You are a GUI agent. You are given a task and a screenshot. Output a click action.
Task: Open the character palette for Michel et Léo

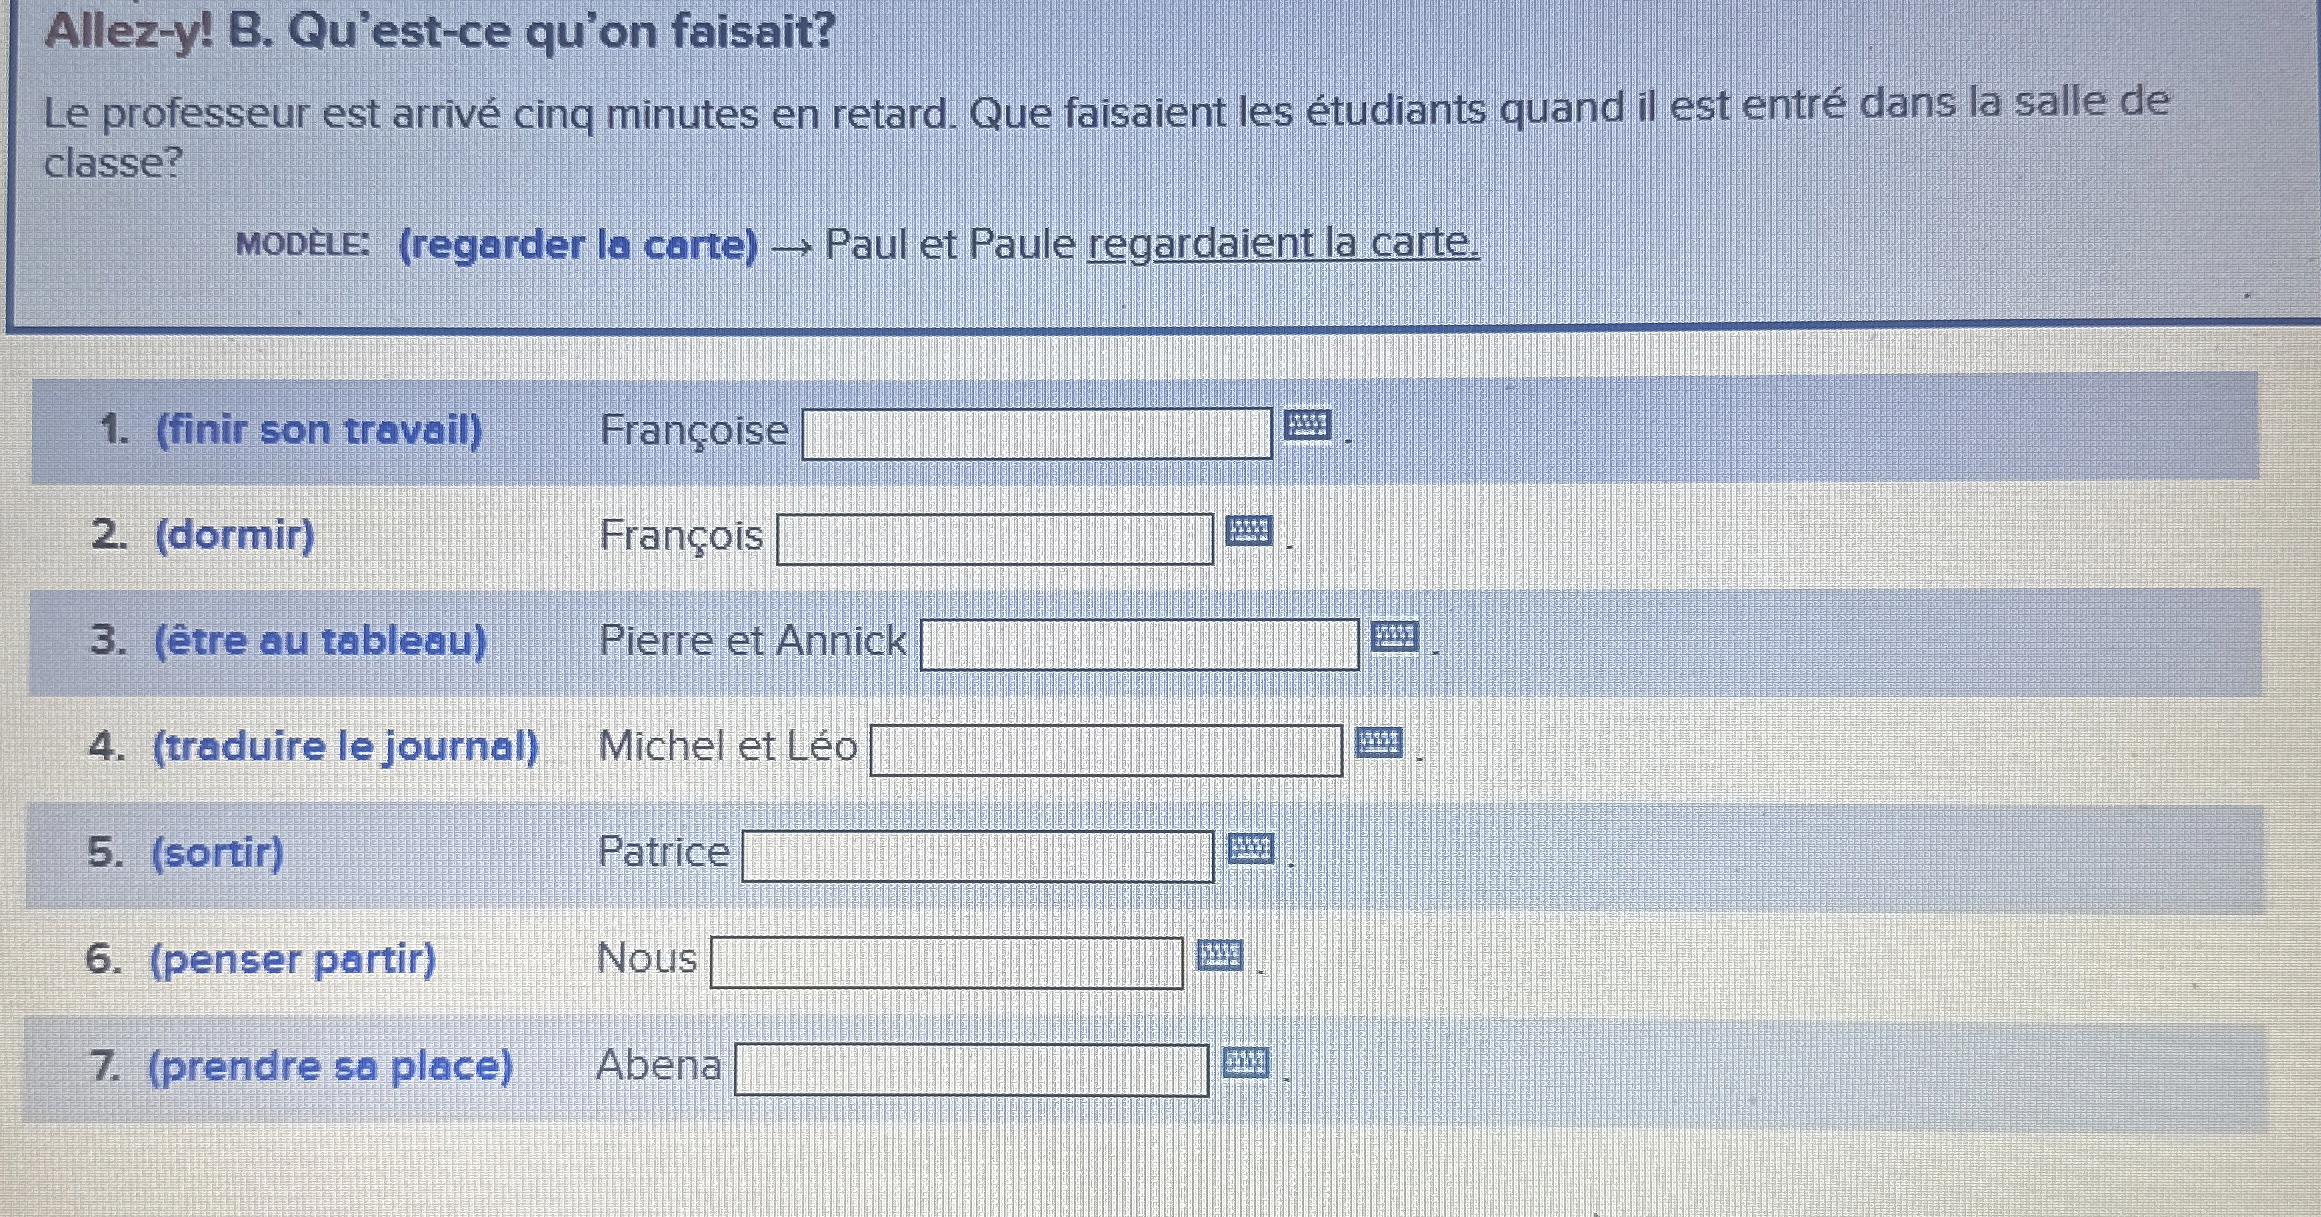(x=1376, y=744)
